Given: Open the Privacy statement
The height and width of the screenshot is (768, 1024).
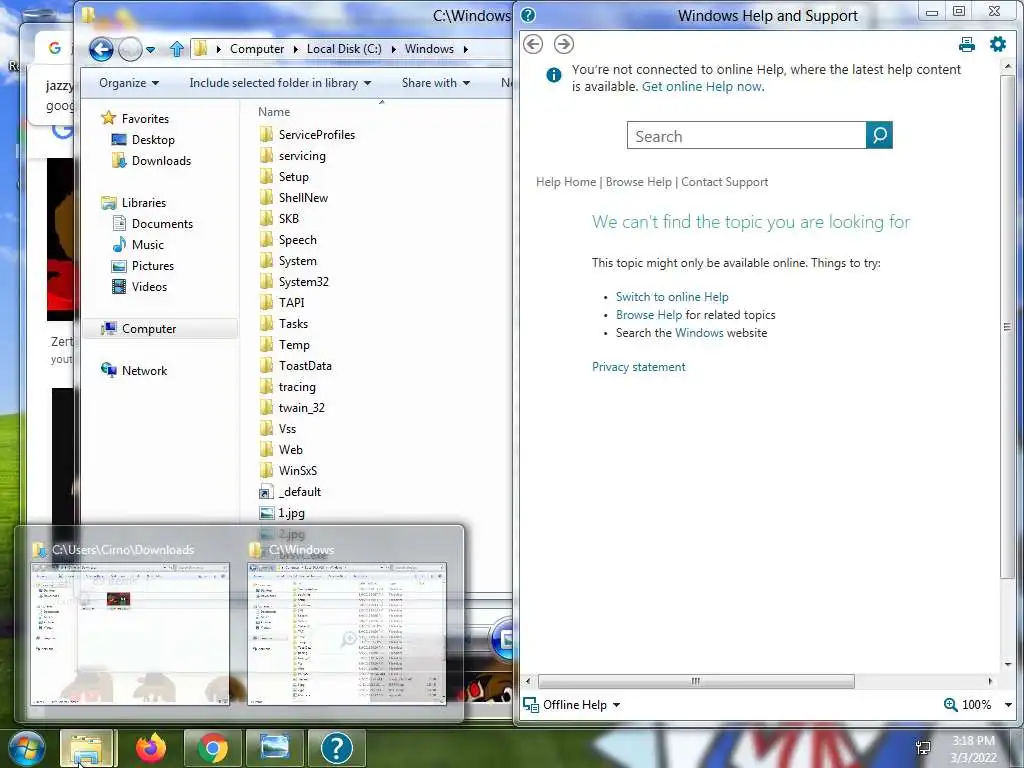Looking at the screenshot, I should 639,367.
